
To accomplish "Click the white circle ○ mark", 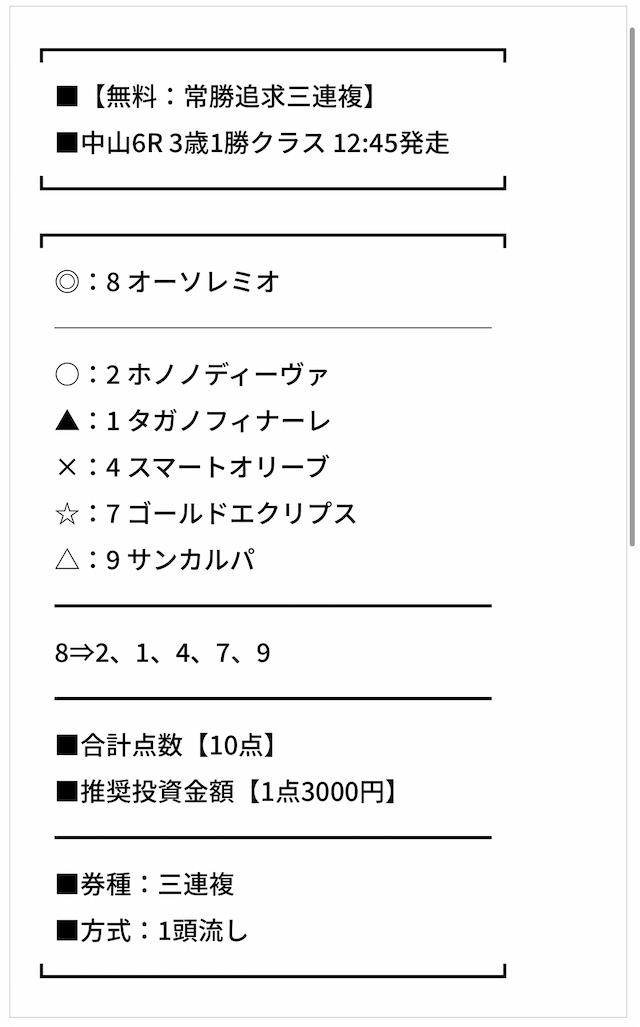I will (x=67, y=375).
